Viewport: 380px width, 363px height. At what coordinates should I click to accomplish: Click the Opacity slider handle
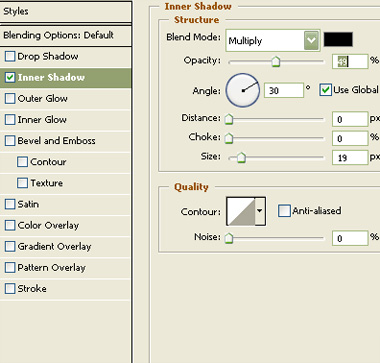coord(276,62)
